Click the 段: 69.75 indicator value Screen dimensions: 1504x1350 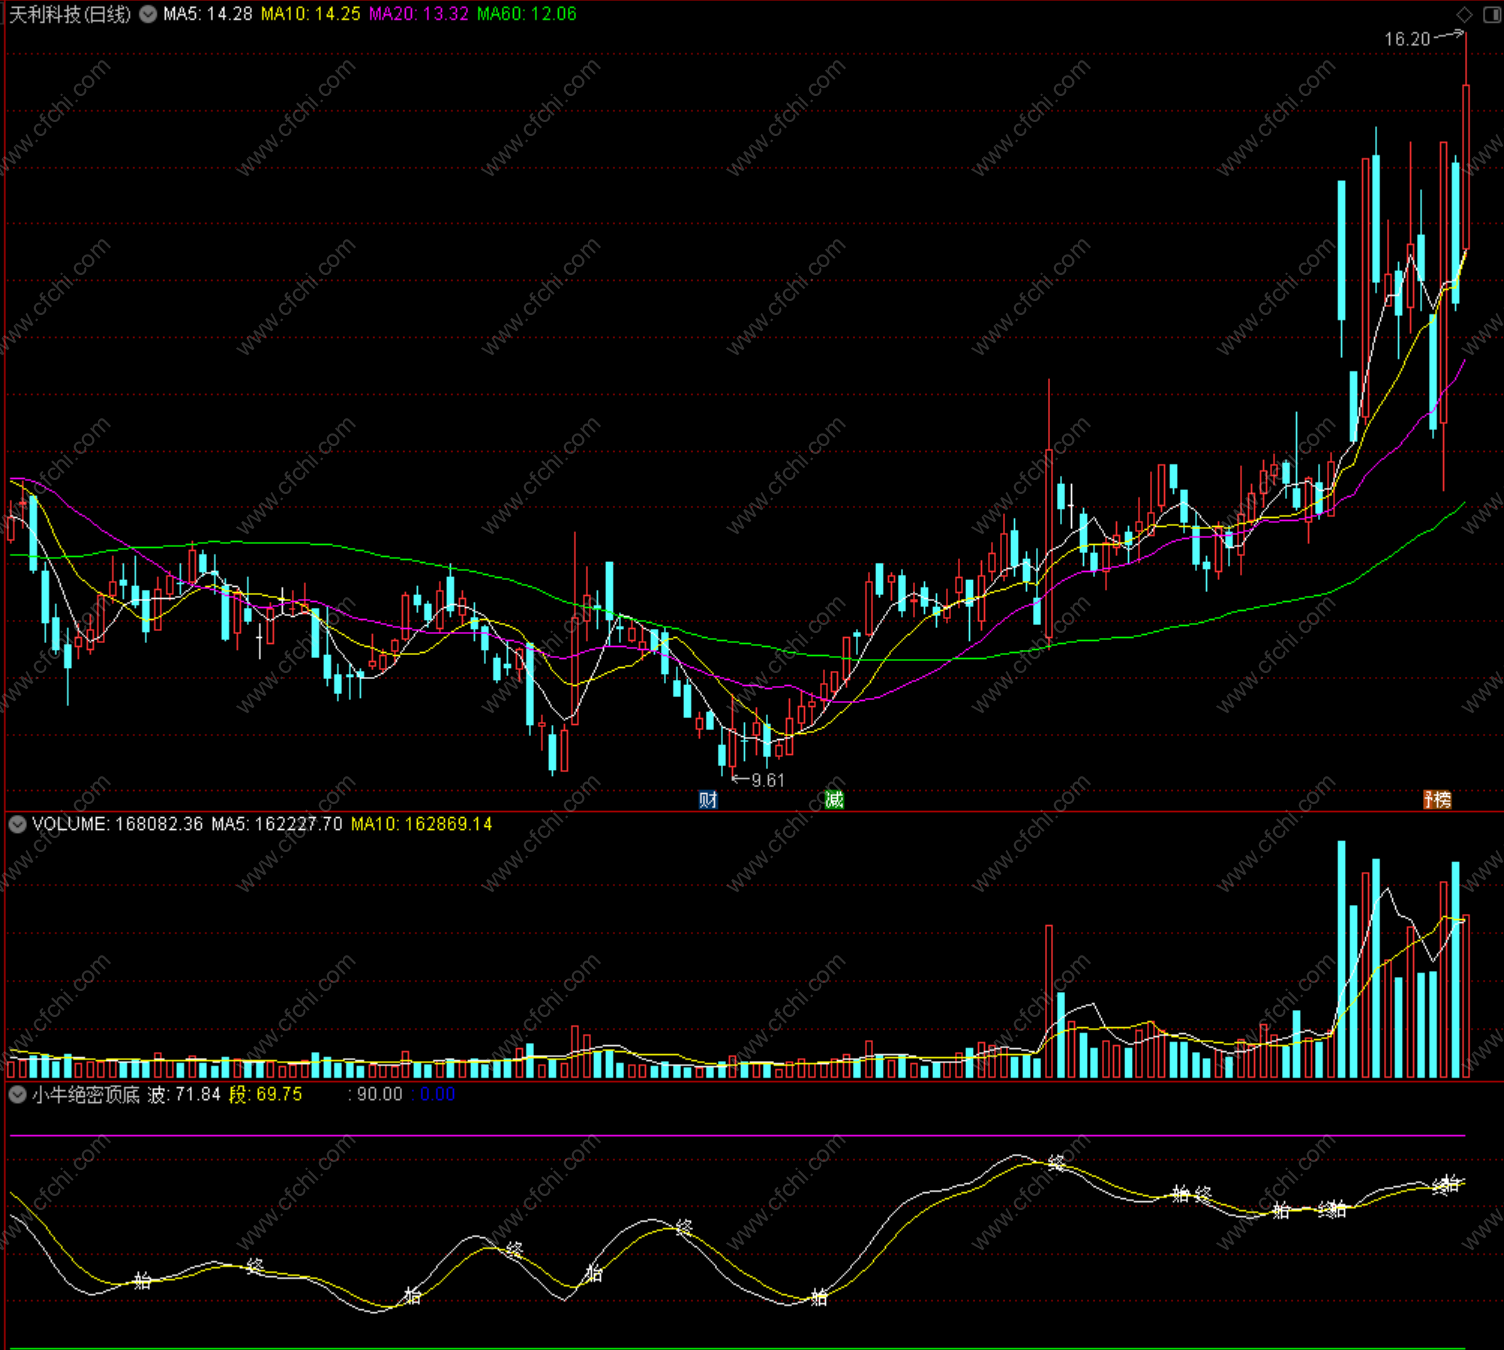click(265, 1094)
